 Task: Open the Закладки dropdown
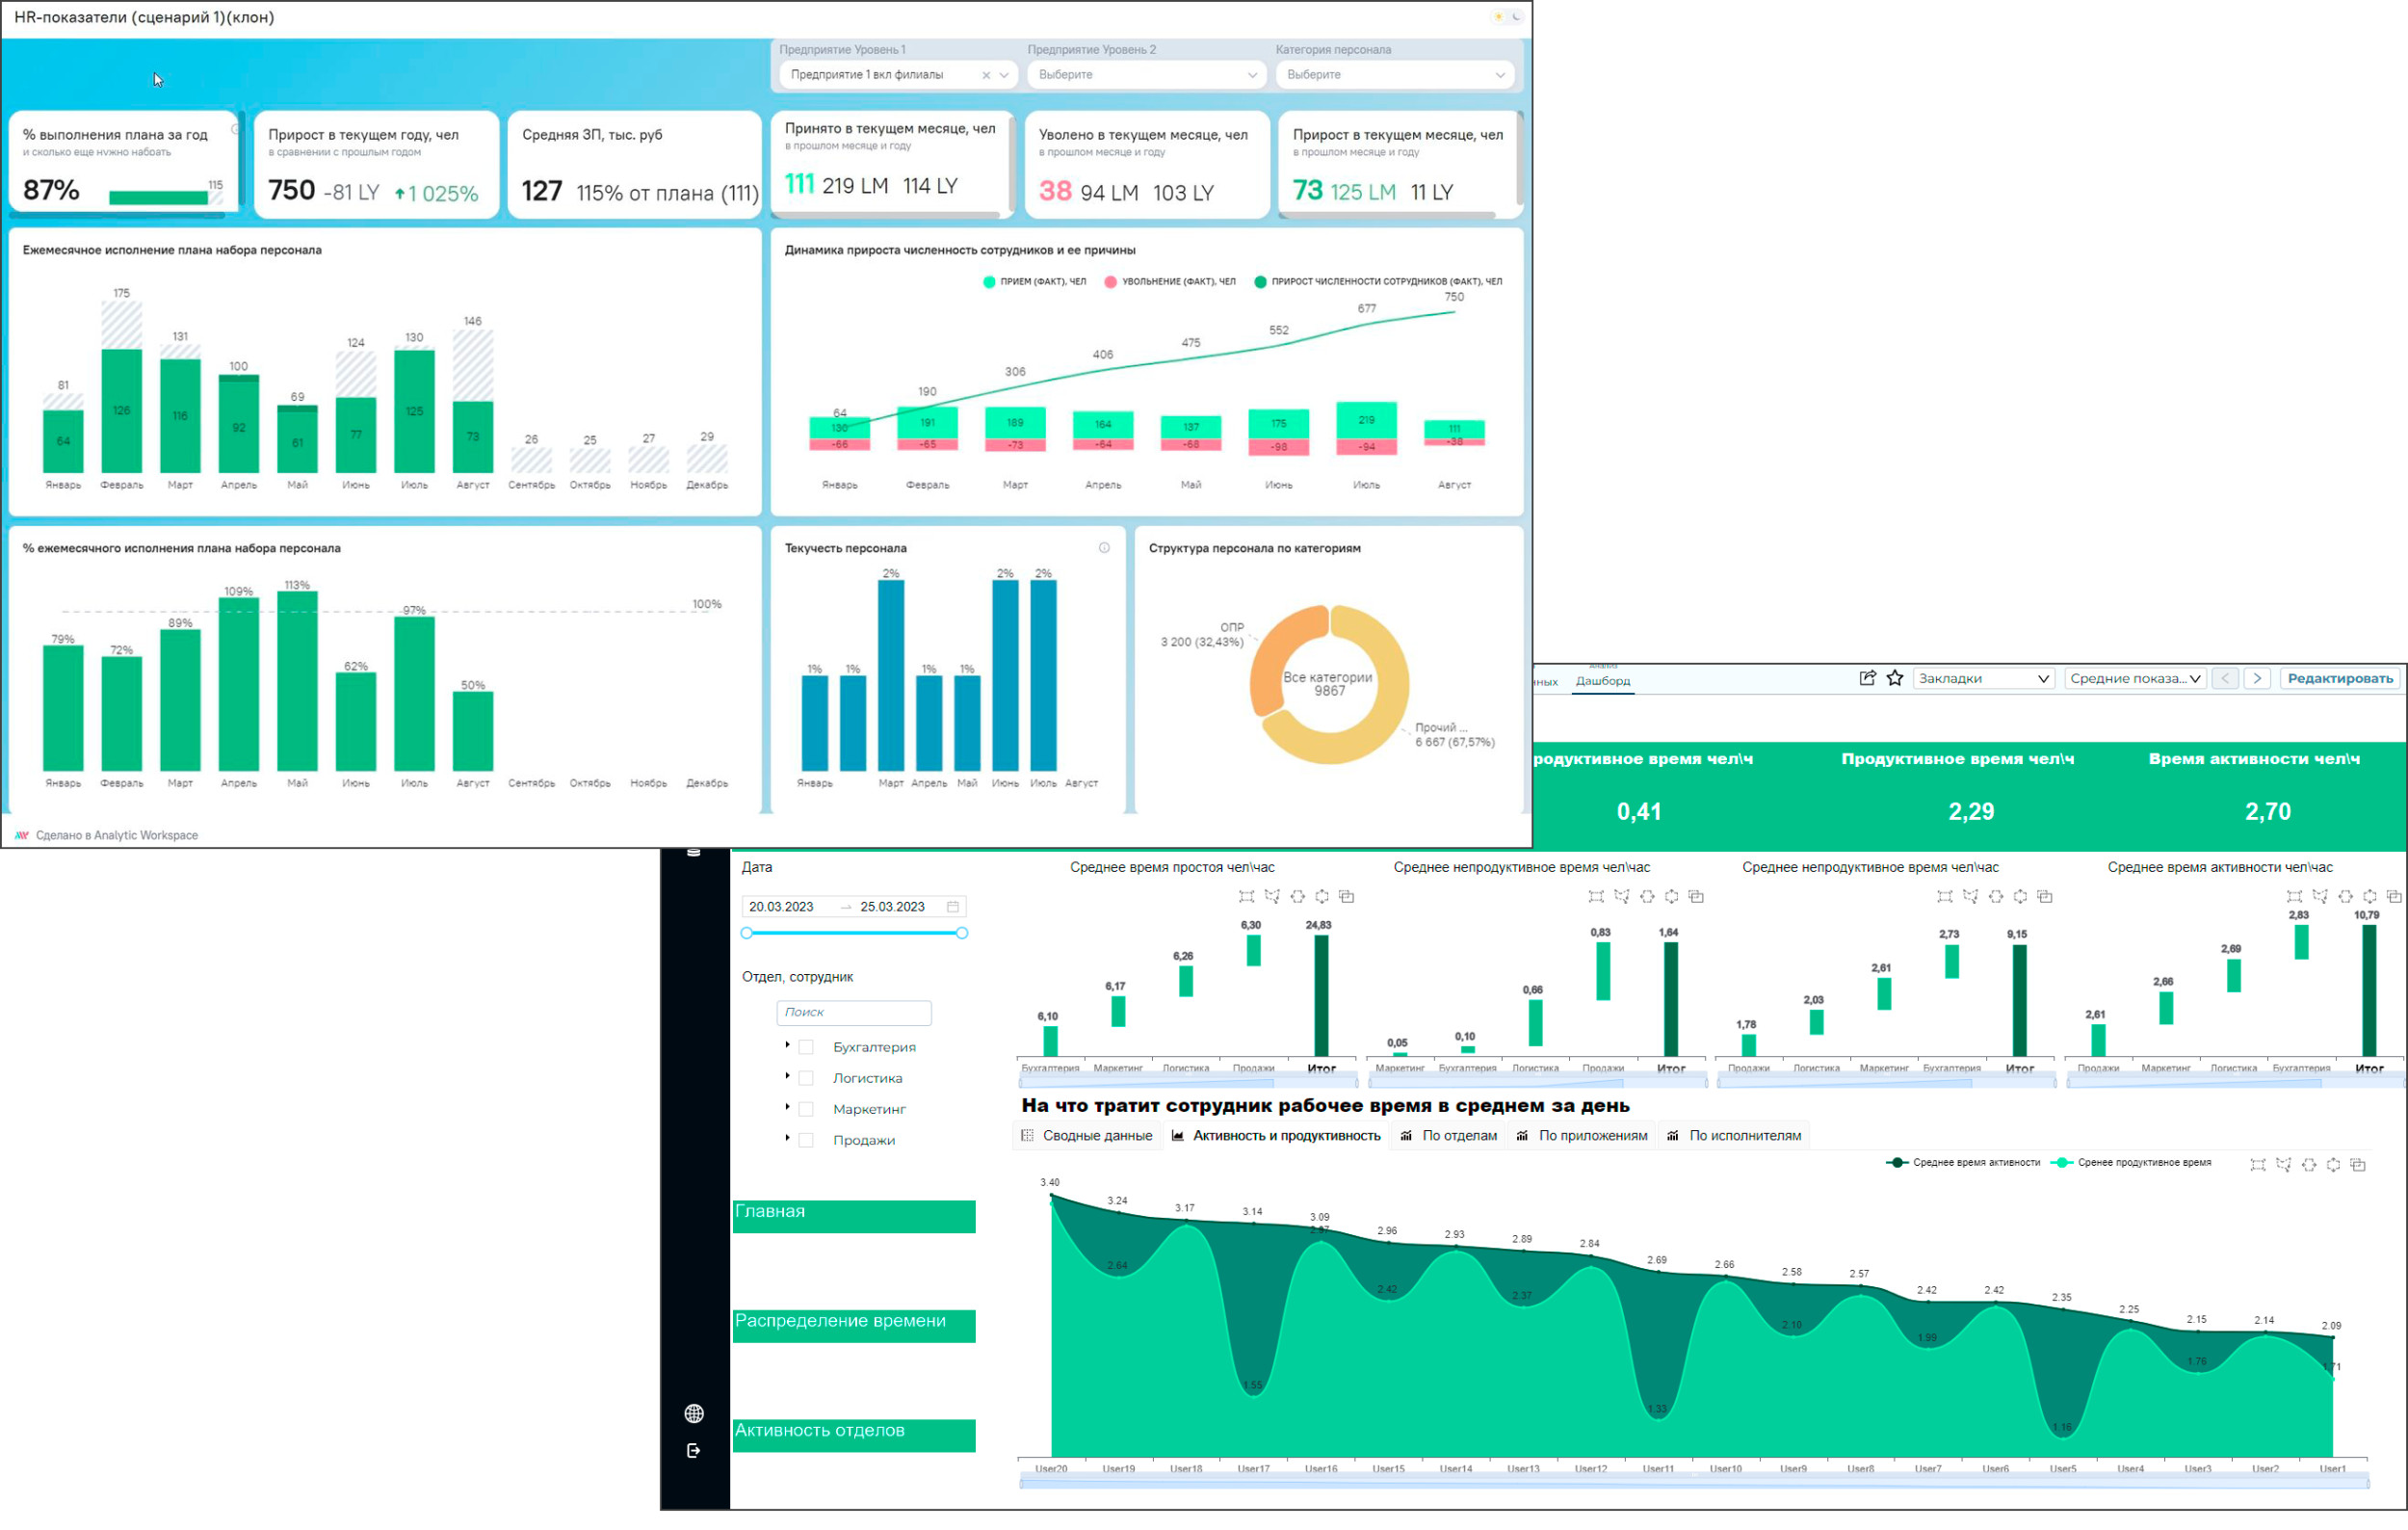(x=1983, y=678)
